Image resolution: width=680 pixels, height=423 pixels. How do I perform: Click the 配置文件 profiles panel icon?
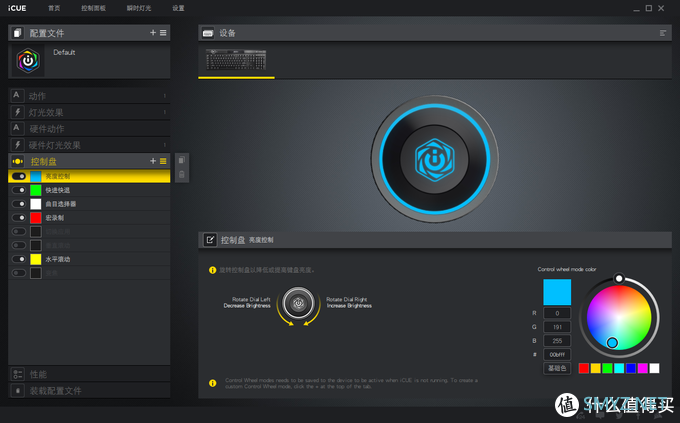click(17, 33)
